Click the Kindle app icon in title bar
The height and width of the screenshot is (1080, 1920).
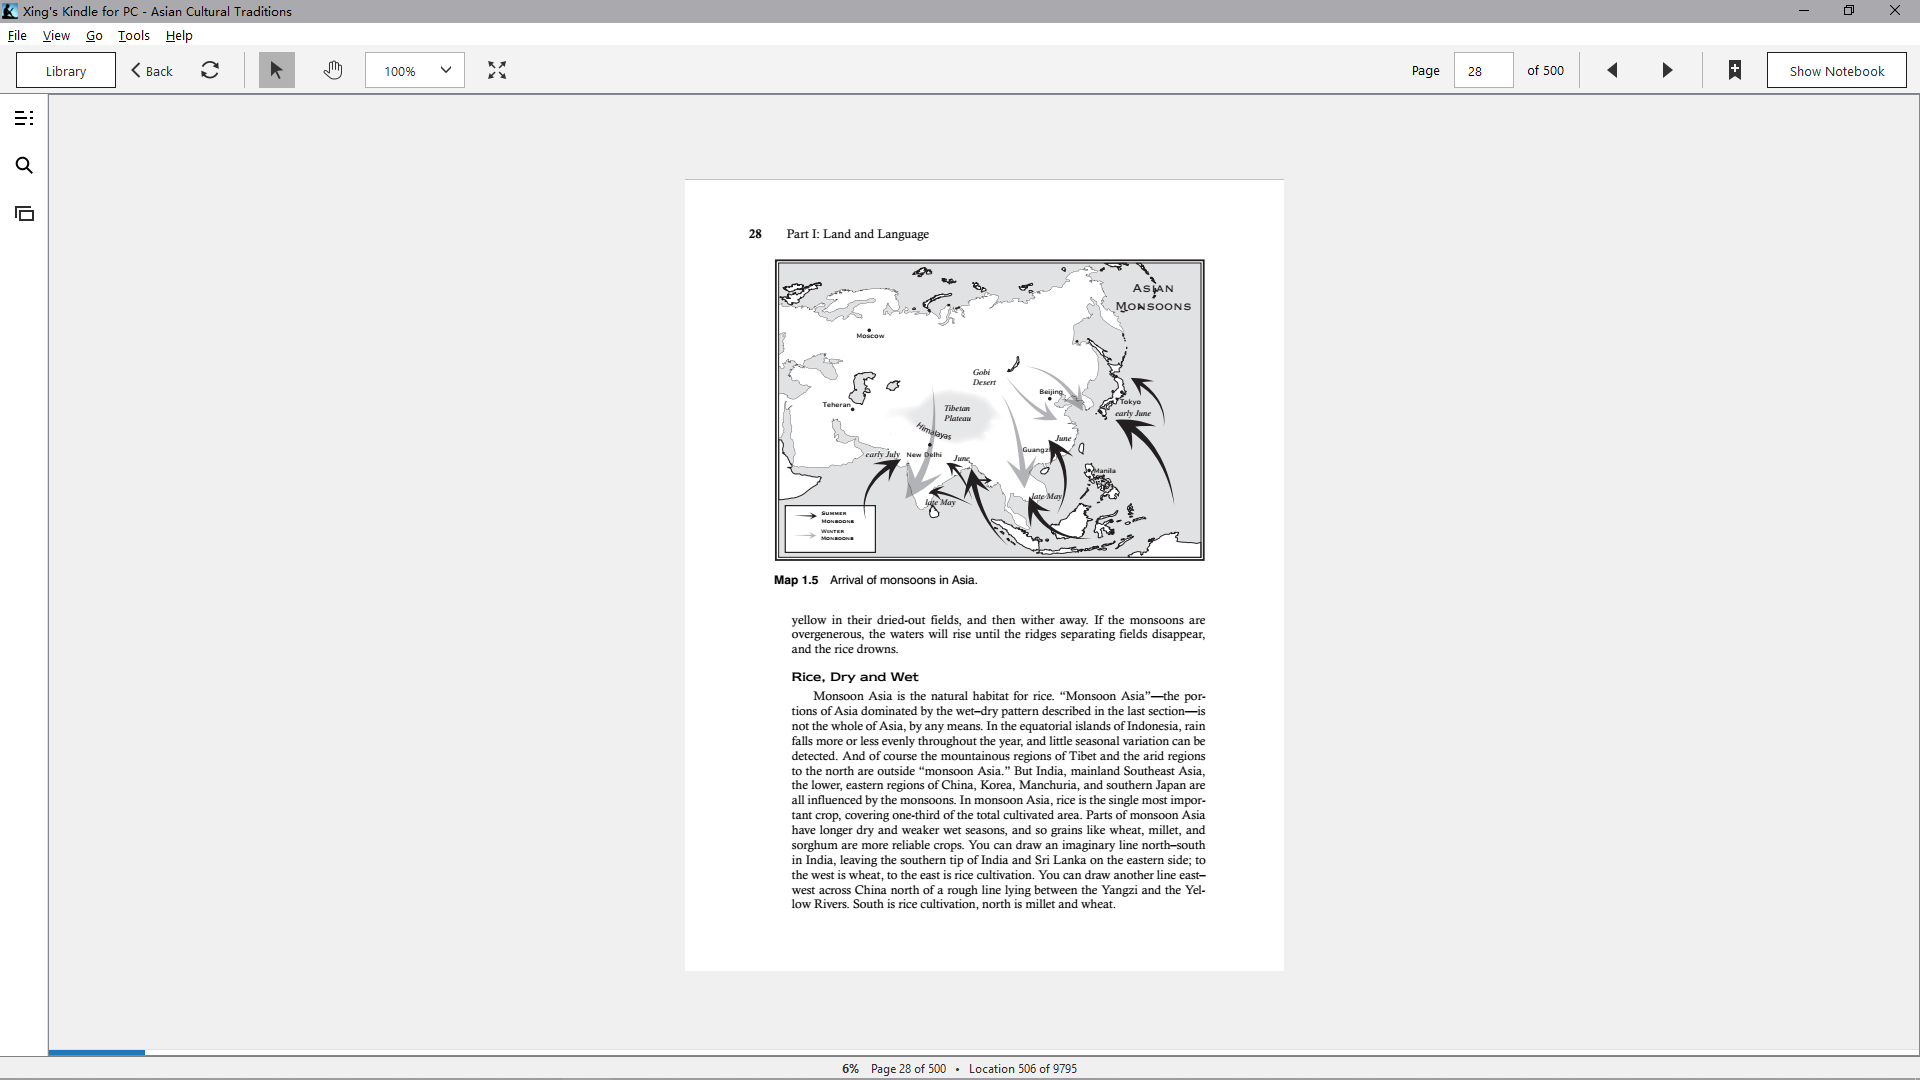click(10, 11)
